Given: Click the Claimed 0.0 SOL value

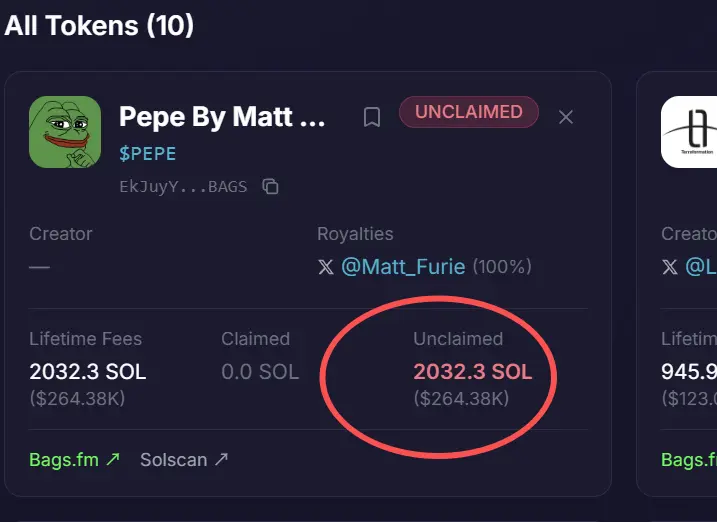Looking at the screenshot, I should (259, 372).
